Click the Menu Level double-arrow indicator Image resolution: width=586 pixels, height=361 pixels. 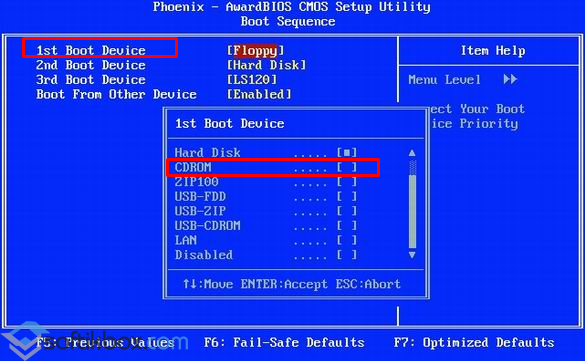(510, 79)
